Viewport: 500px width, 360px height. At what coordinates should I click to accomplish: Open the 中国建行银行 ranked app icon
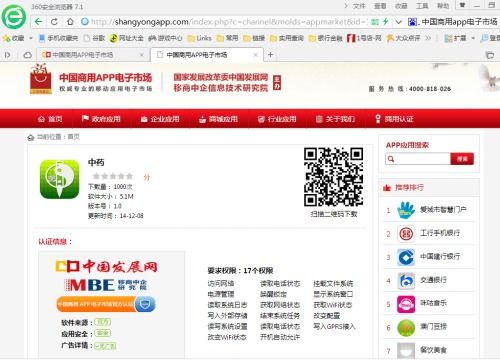406,257
